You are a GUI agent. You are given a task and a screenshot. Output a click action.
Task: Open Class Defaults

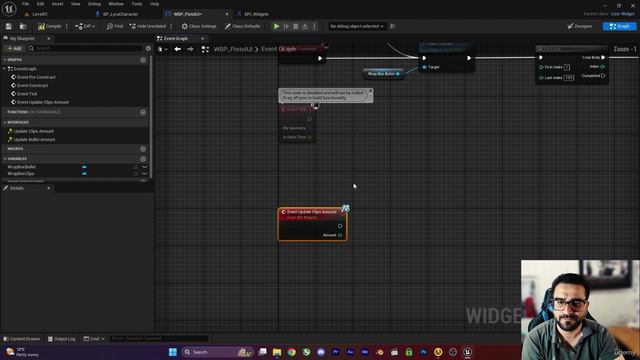(242, 26)
